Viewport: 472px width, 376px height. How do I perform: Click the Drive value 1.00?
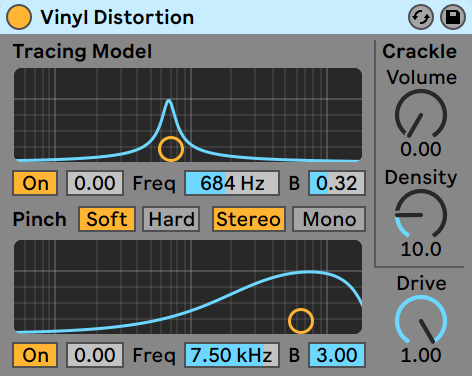(x=421, y=355)
